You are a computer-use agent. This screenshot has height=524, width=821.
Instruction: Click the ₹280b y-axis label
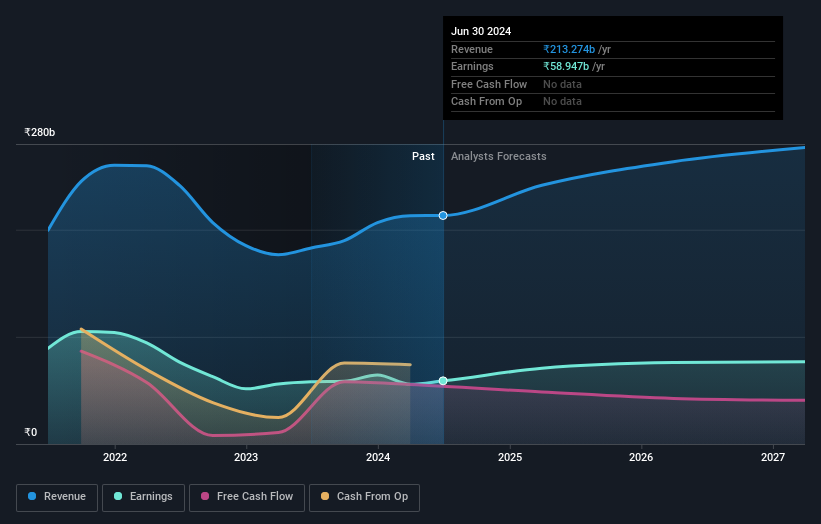[x=39, y=132]
